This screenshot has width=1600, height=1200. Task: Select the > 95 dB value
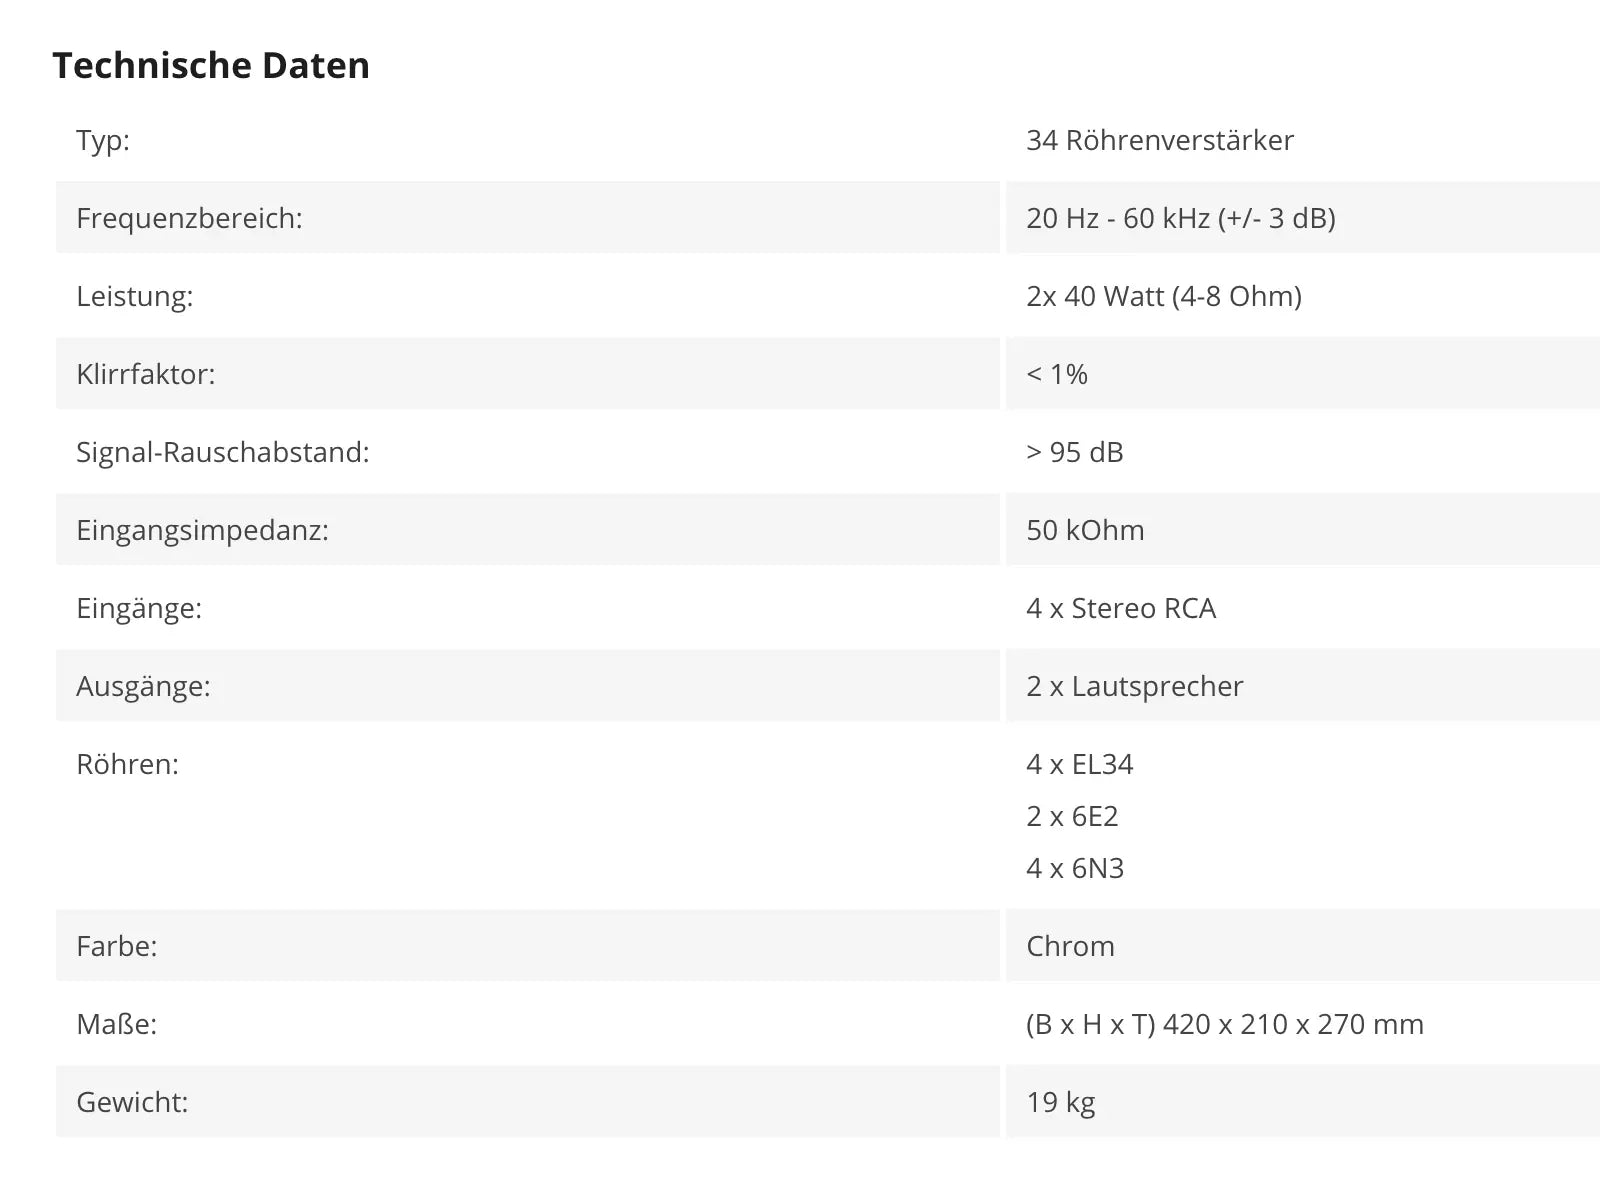[1075, 452]
